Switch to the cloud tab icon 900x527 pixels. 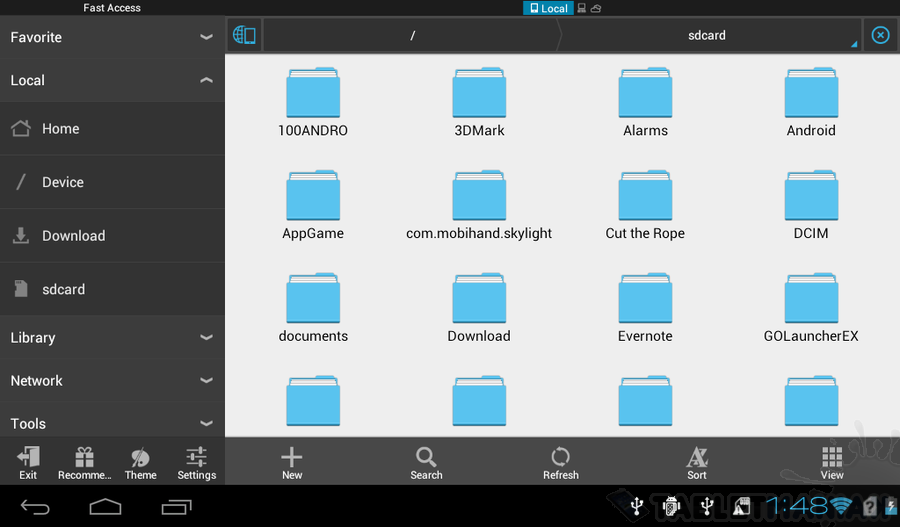click(x=596, y=8)
